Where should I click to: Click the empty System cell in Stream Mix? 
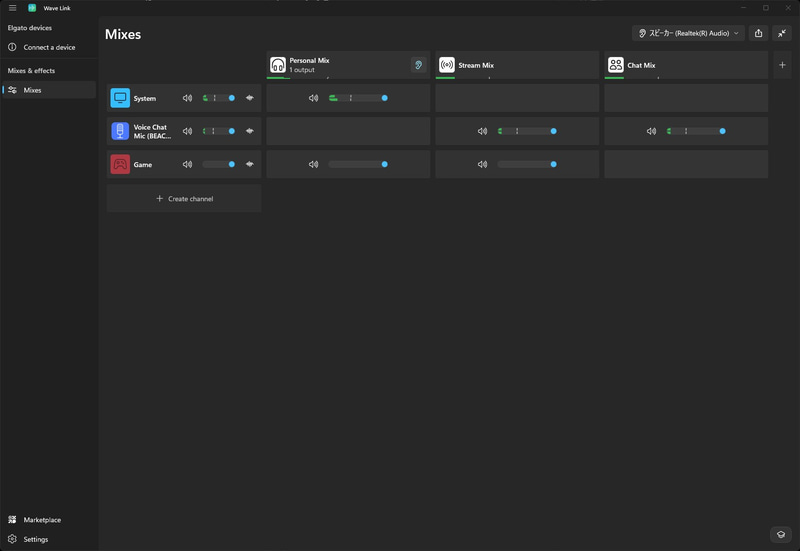tap(517, 98)
